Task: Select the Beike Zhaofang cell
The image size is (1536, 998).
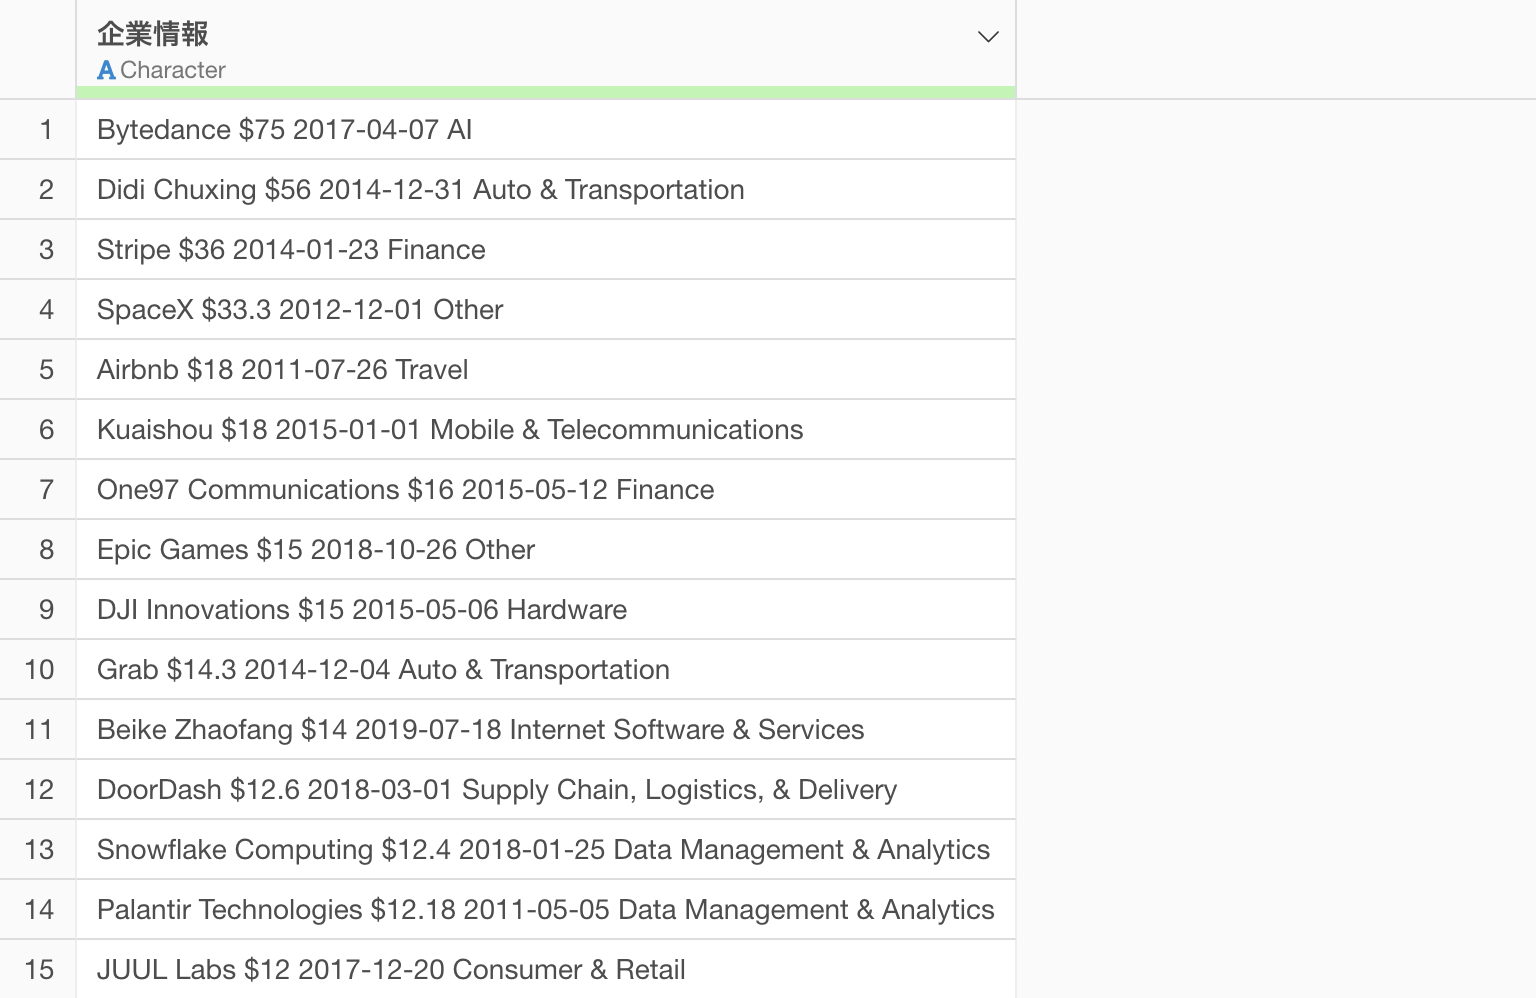Action: point(480,730)
